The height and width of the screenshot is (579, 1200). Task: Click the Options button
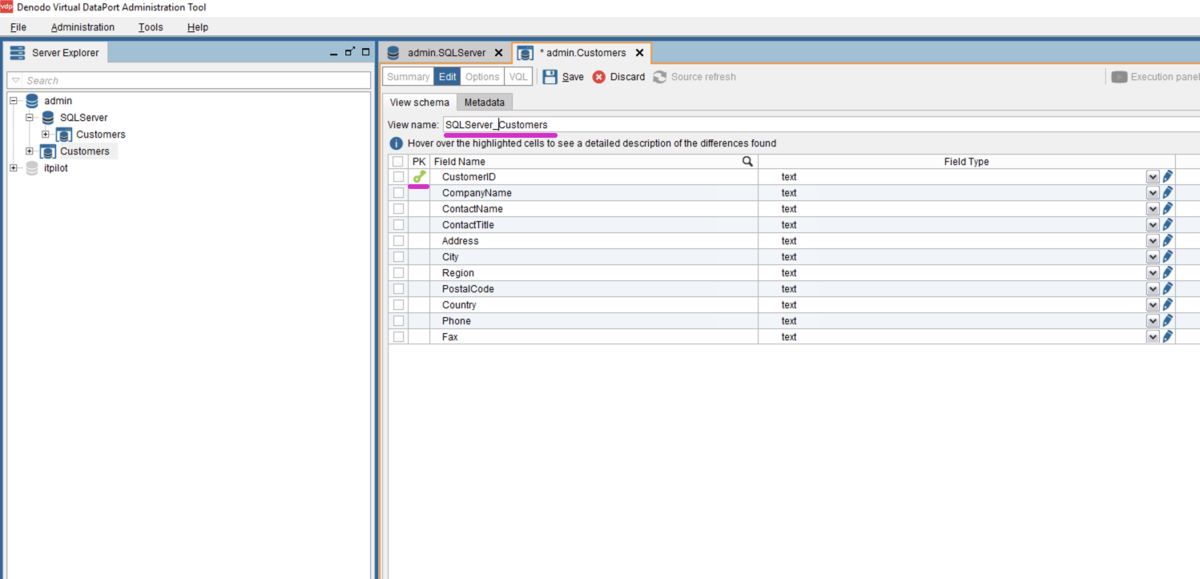(482, 77)
